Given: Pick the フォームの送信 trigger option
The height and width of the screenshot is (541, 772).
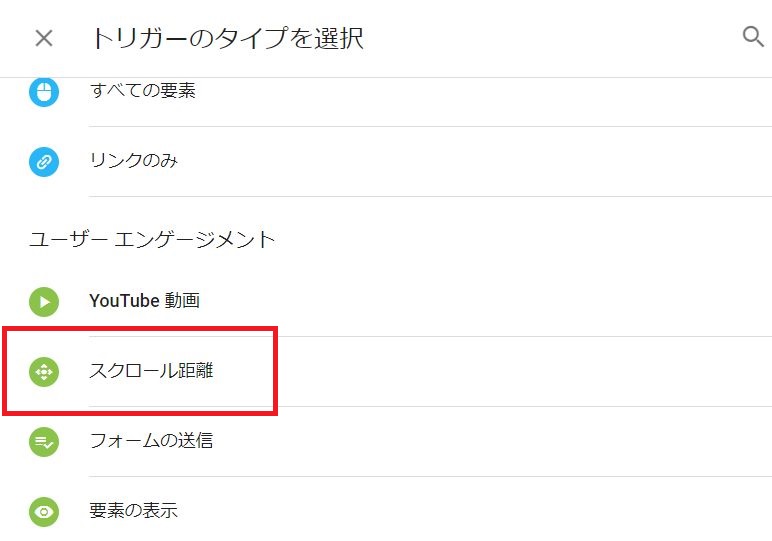Looking at the screenshot, I should coord(151,440).
